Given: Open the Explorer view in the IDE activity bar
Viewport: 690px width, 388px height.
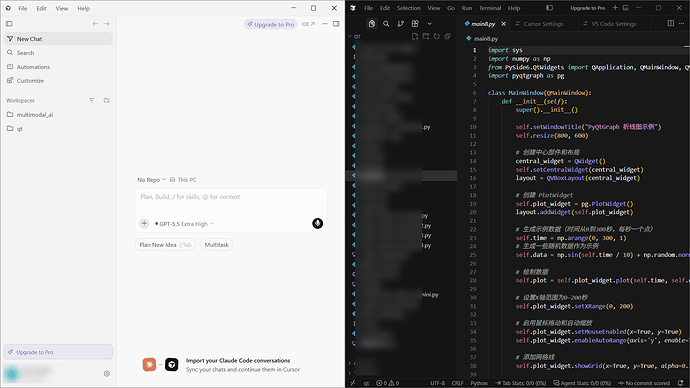Looking at the screenshot, I should point(372,24).
